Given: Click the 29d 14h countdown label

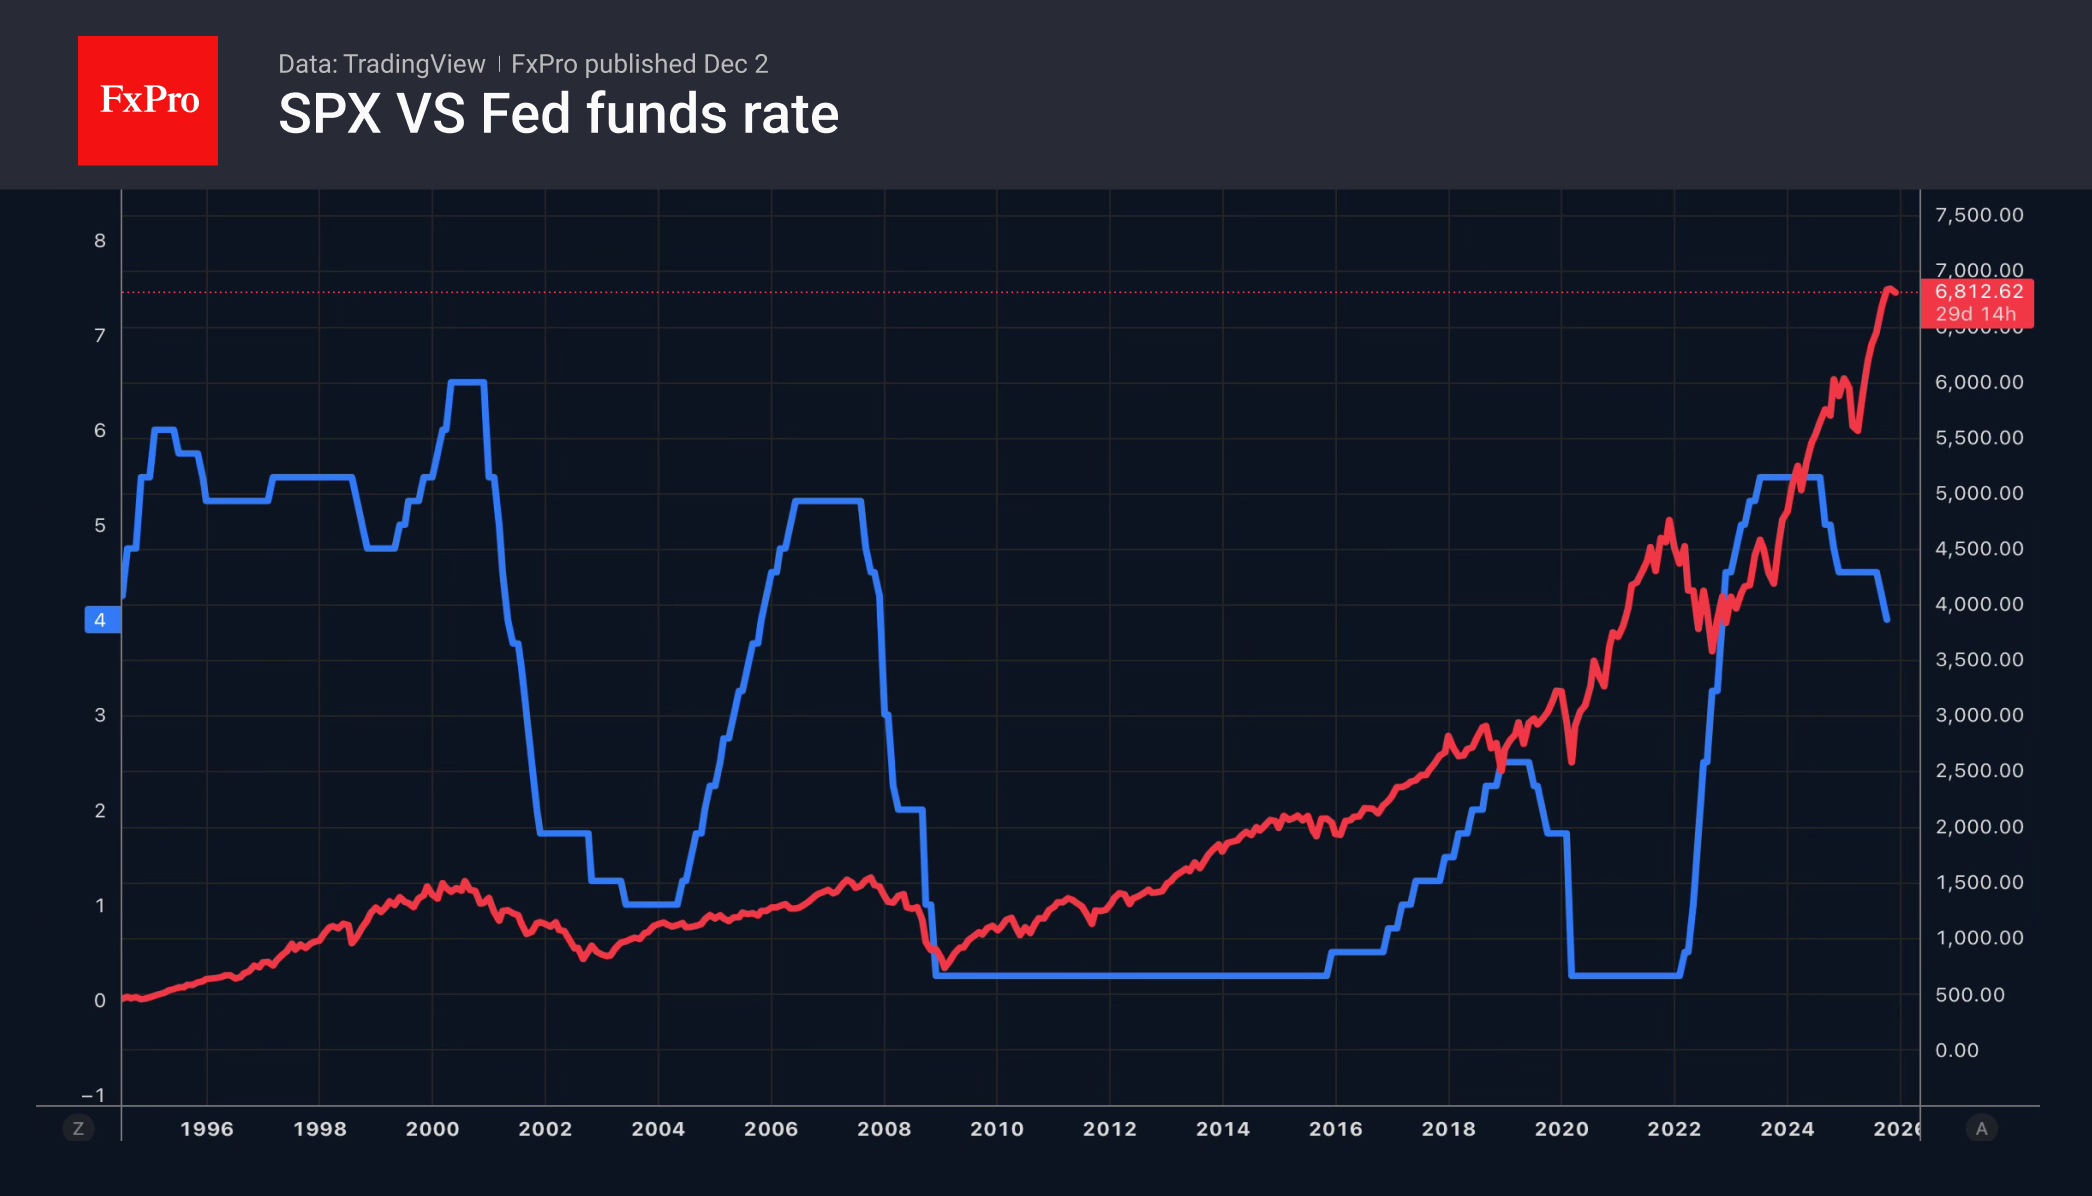Looking at the screenshot, I should pyautogui.click(x=1976, y=314).
